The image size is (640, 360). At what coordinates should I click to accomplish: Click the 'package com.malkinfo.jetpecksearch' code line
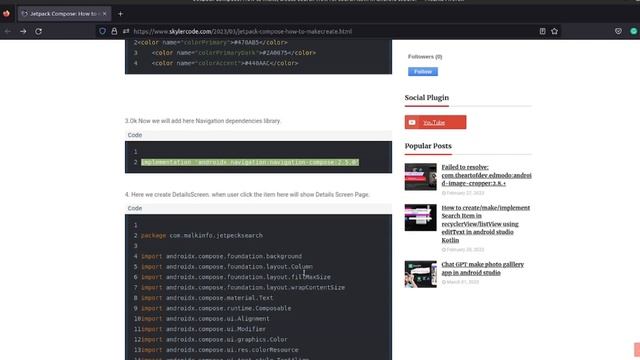click(202, 236)
